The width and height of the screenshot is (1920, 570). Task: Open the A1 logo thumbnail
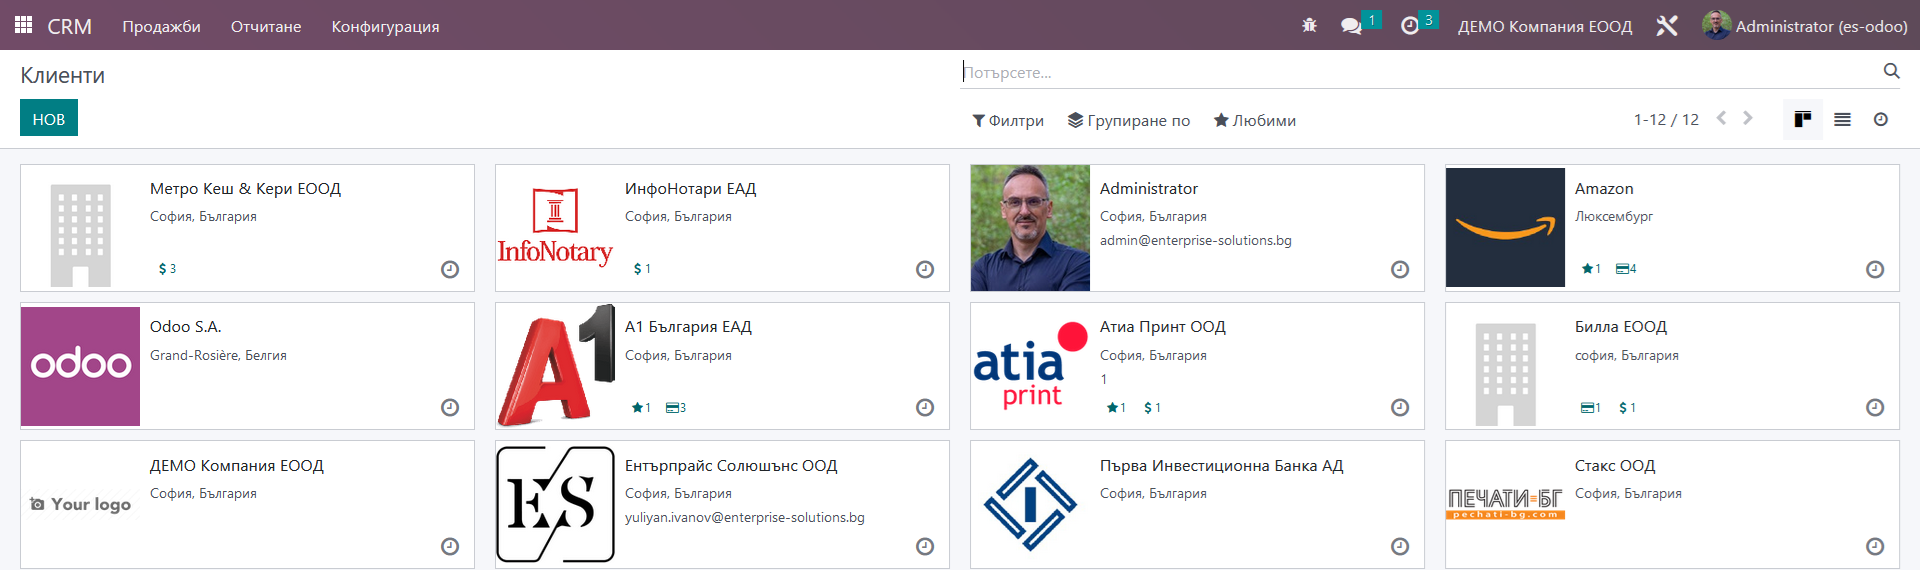click(x=555, y=366)
